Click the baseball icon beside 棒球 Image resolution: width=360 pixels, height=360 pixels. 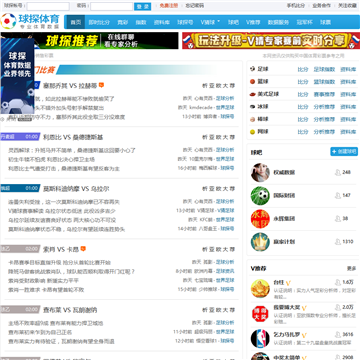click(252, 119)
